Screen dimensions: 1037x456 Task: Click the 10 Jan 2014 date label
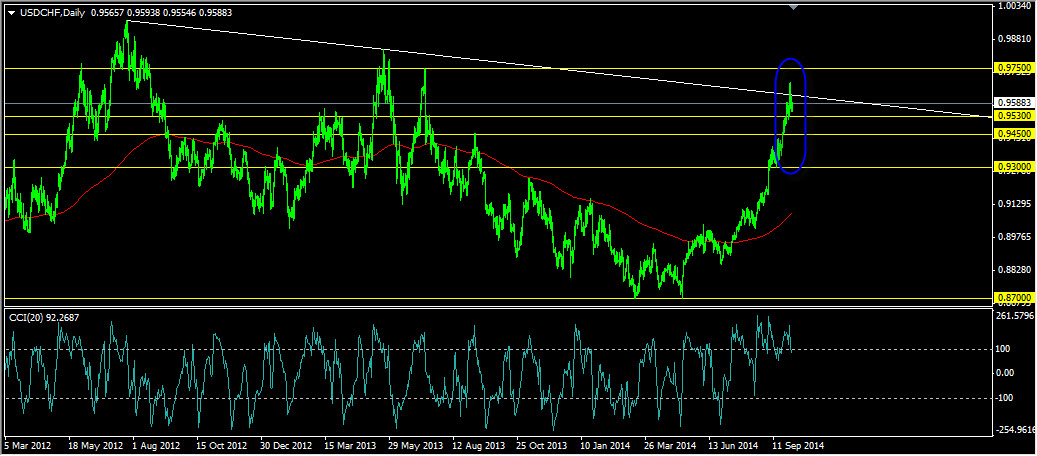[606, 445]
